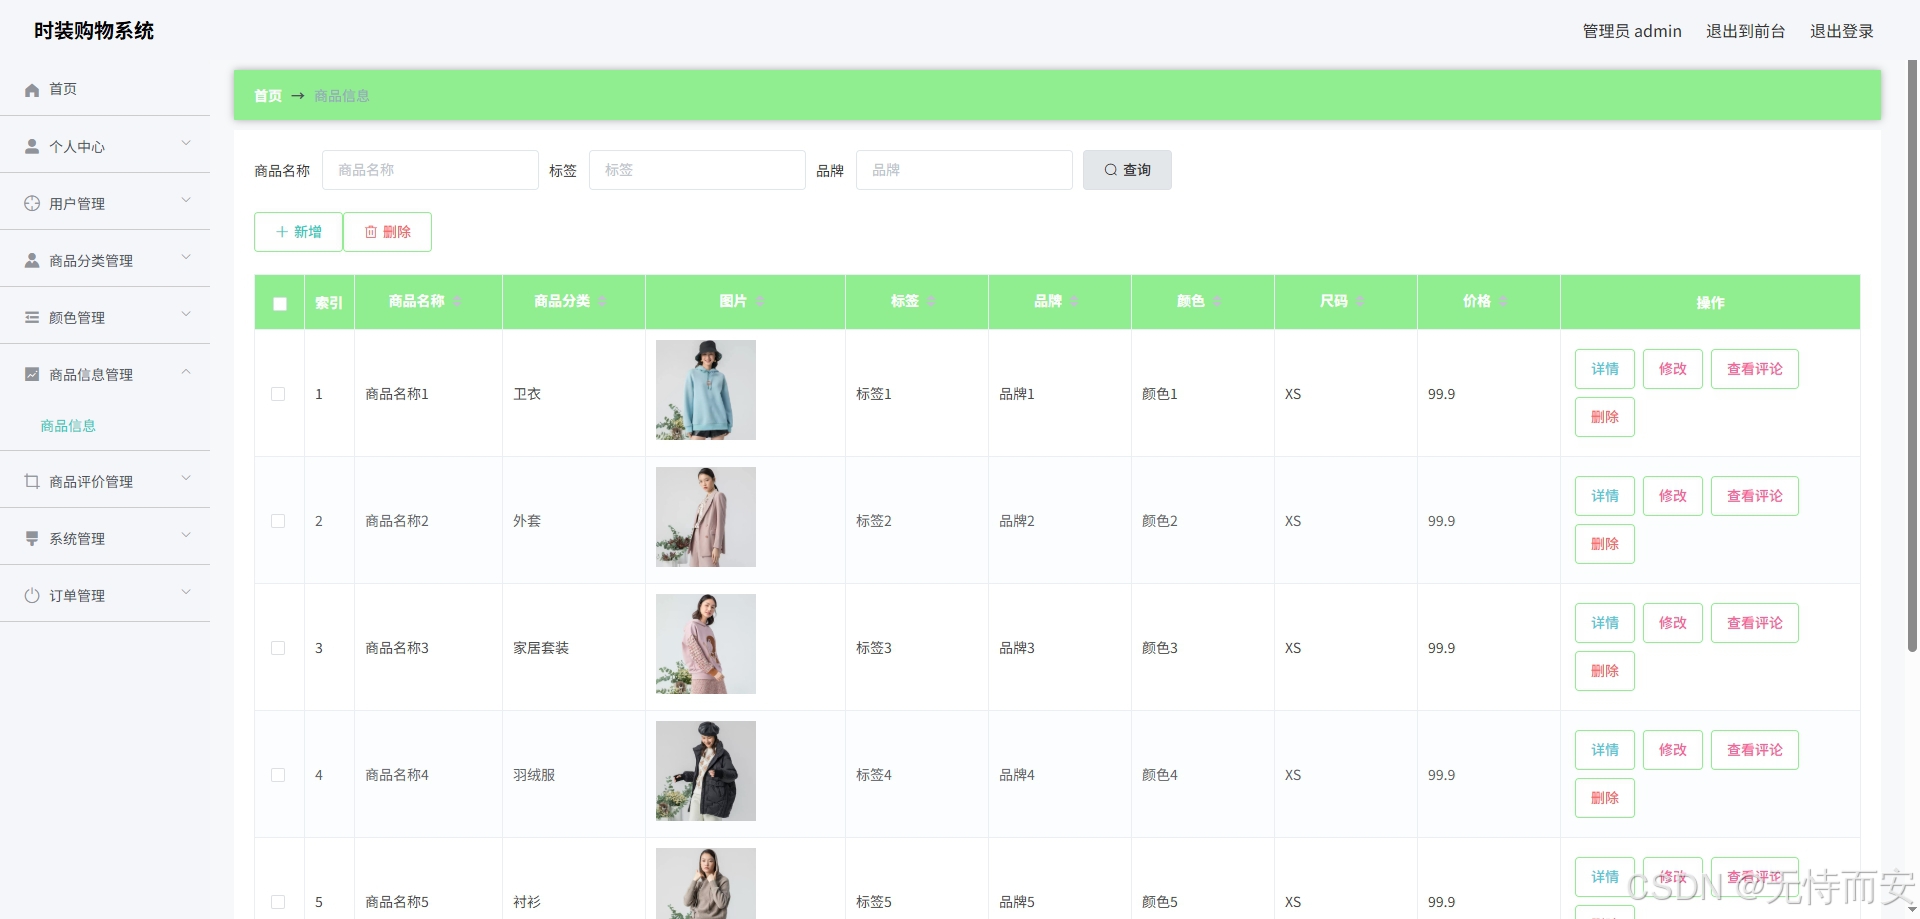Click the black down jacket thumbnail of 商品名称4

tap(706, 771)
